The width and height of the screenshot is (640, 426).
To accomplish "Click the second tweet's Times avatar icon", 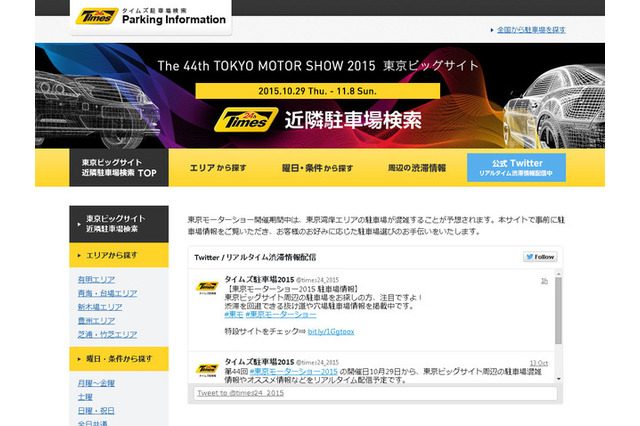I will 207,370.
